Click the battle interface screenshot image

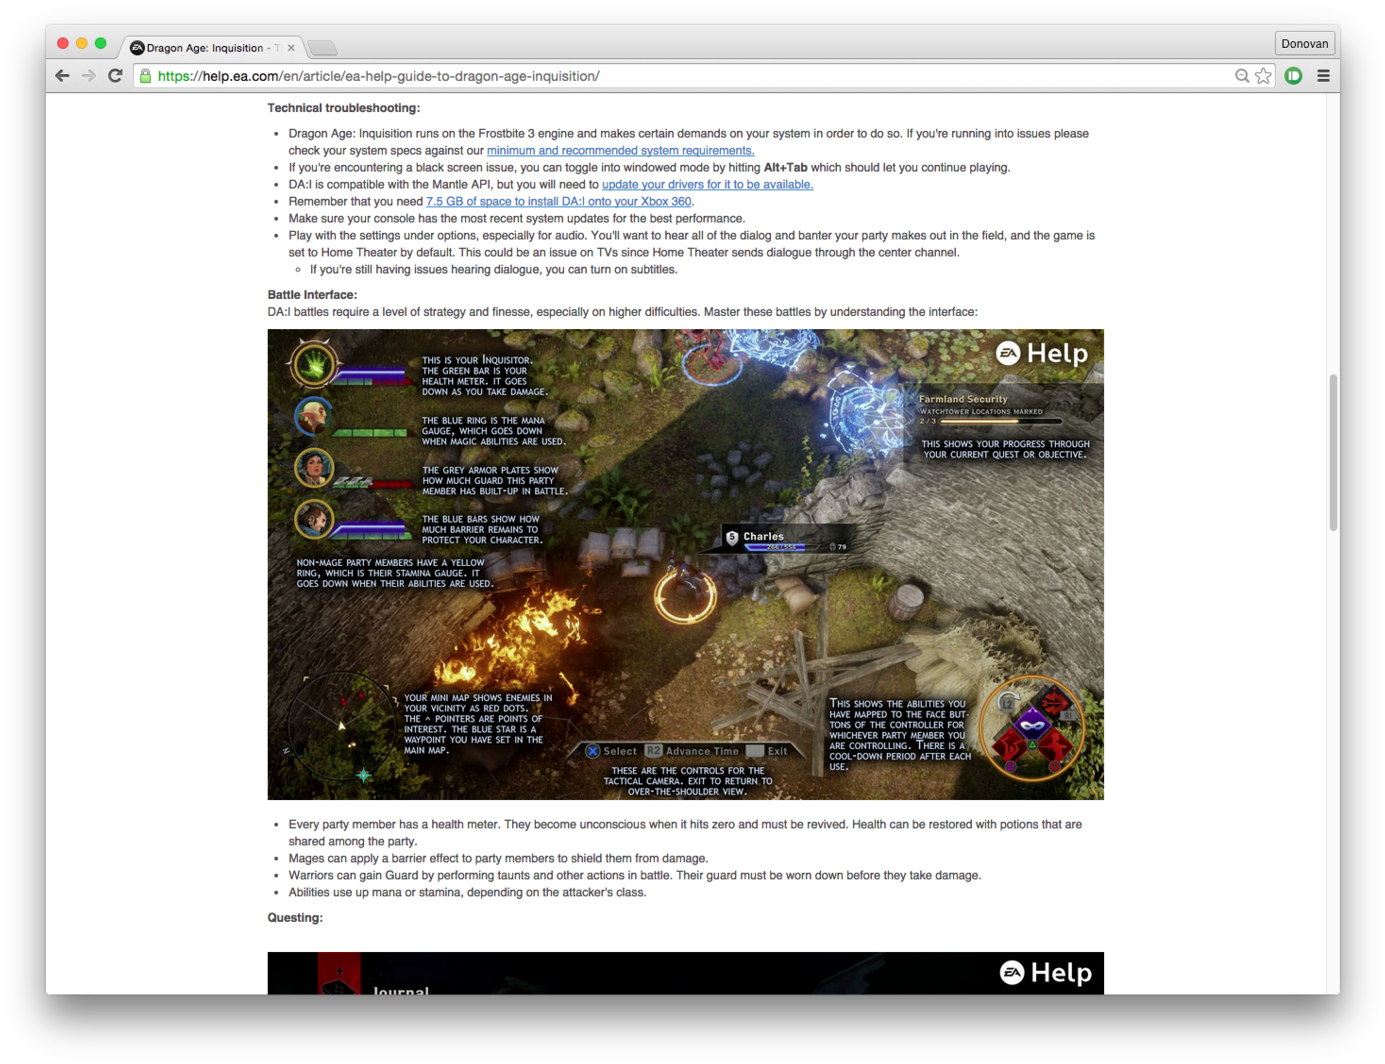click(x=685, y=564)
